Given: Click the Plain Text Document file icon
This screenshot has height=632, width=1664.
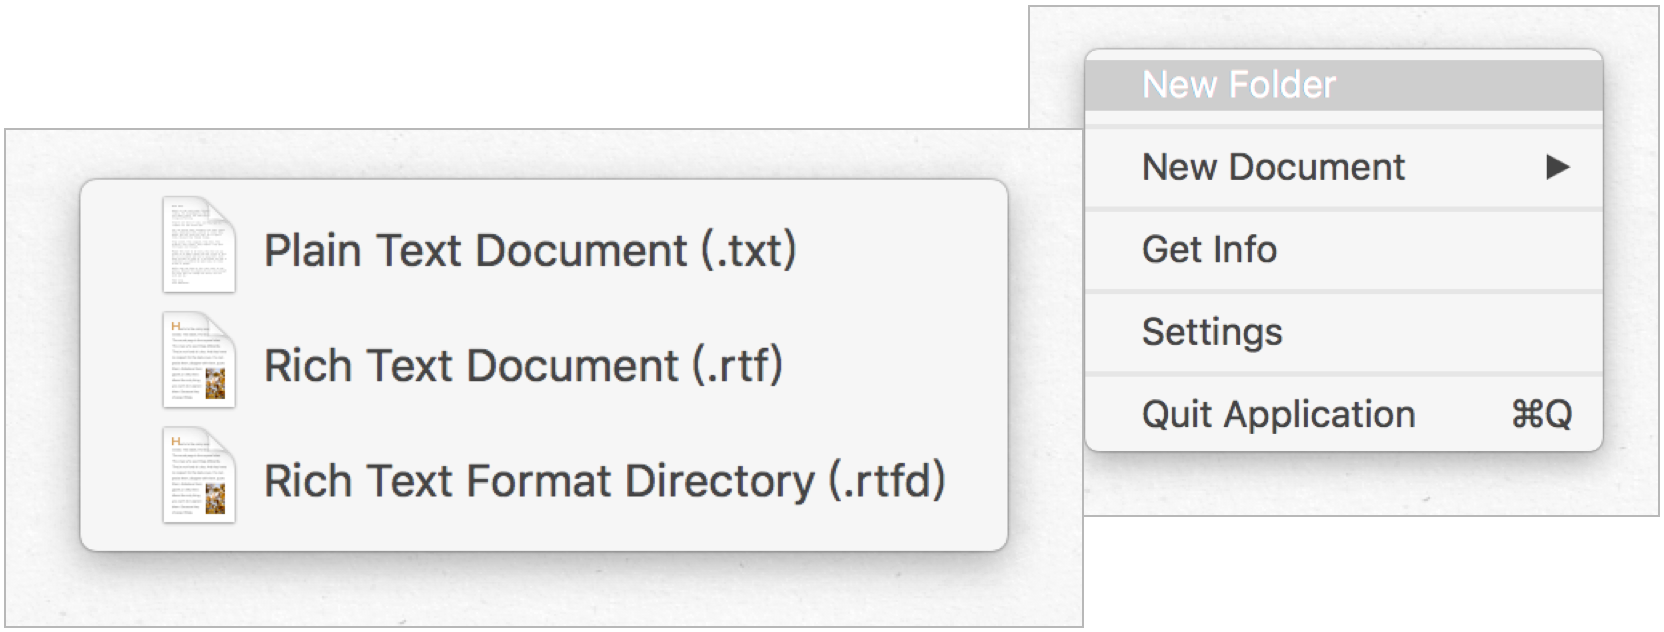Looking at the screenshot, I should 199,245.
